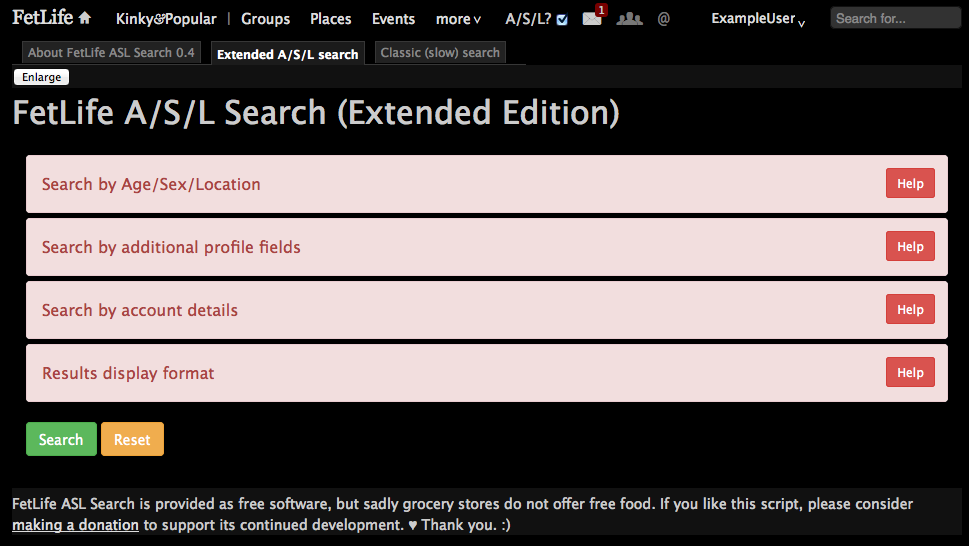Click the red unread message count badge

tap(601, 10)
